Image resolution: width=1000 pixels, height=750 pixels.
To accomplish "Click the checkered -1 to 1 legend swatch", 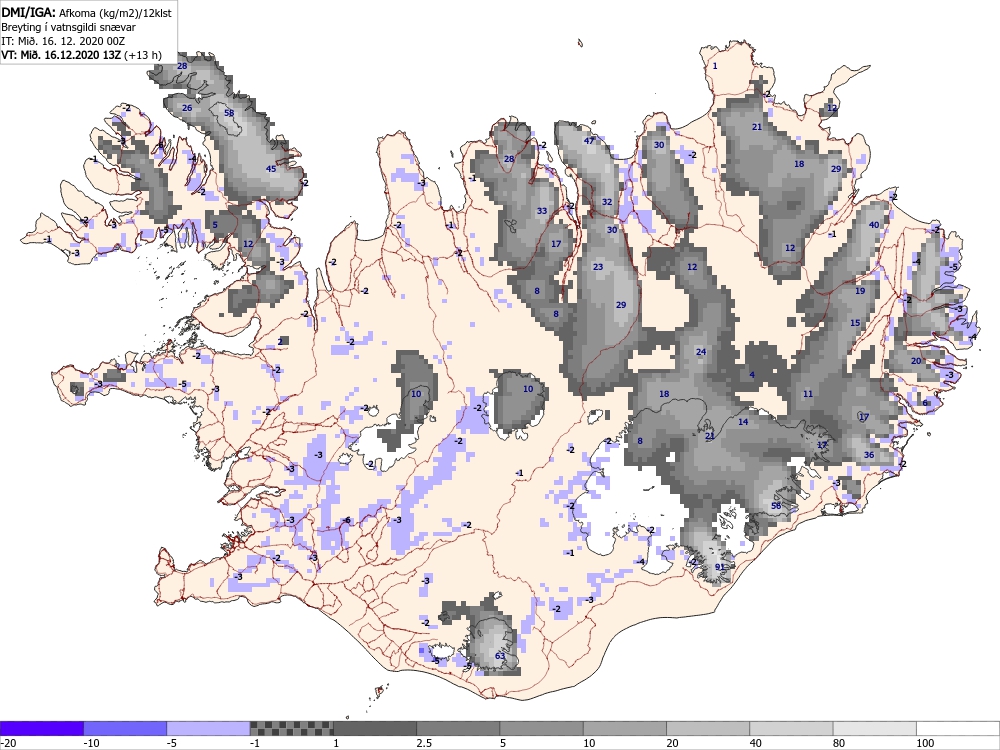I will pos(291,728).
